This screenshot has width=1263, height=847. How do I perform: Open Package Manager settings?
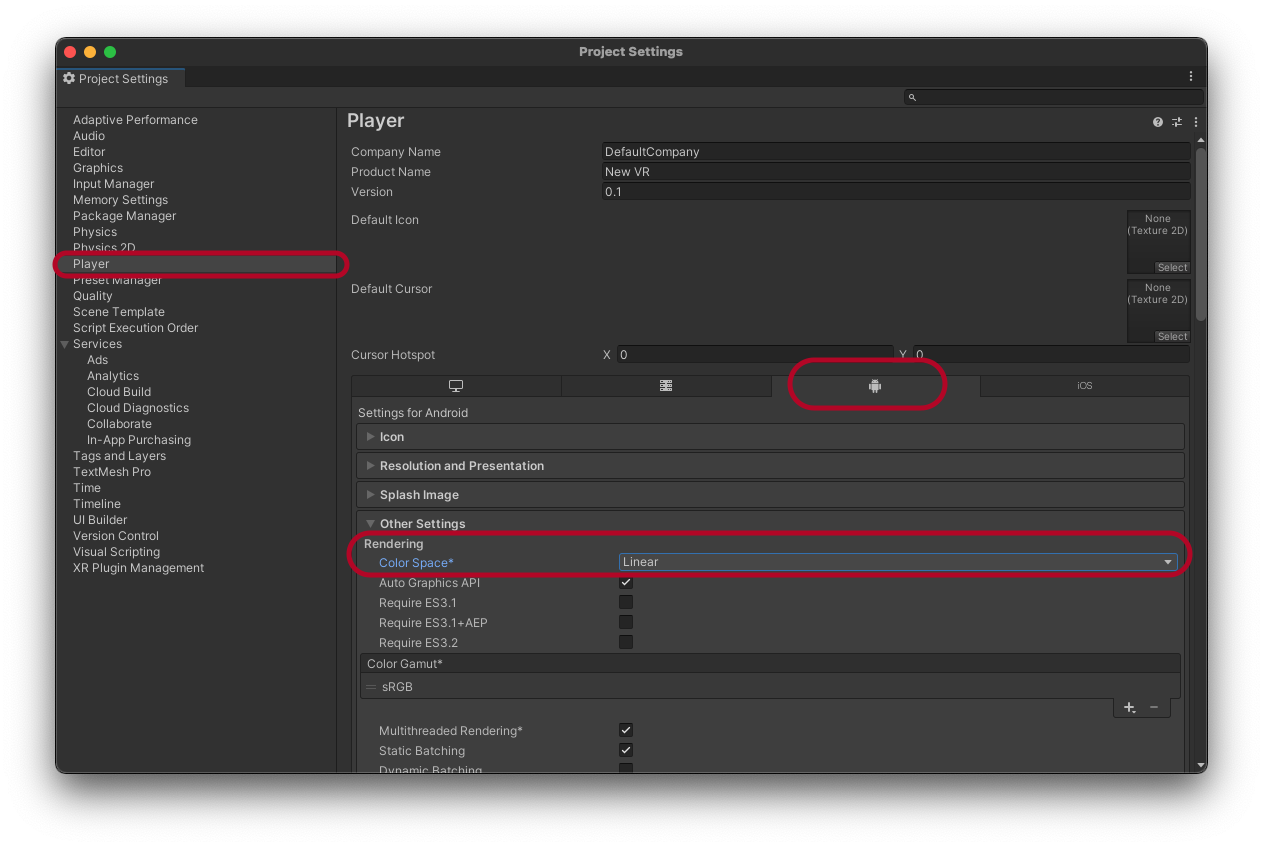coord(124,216)
